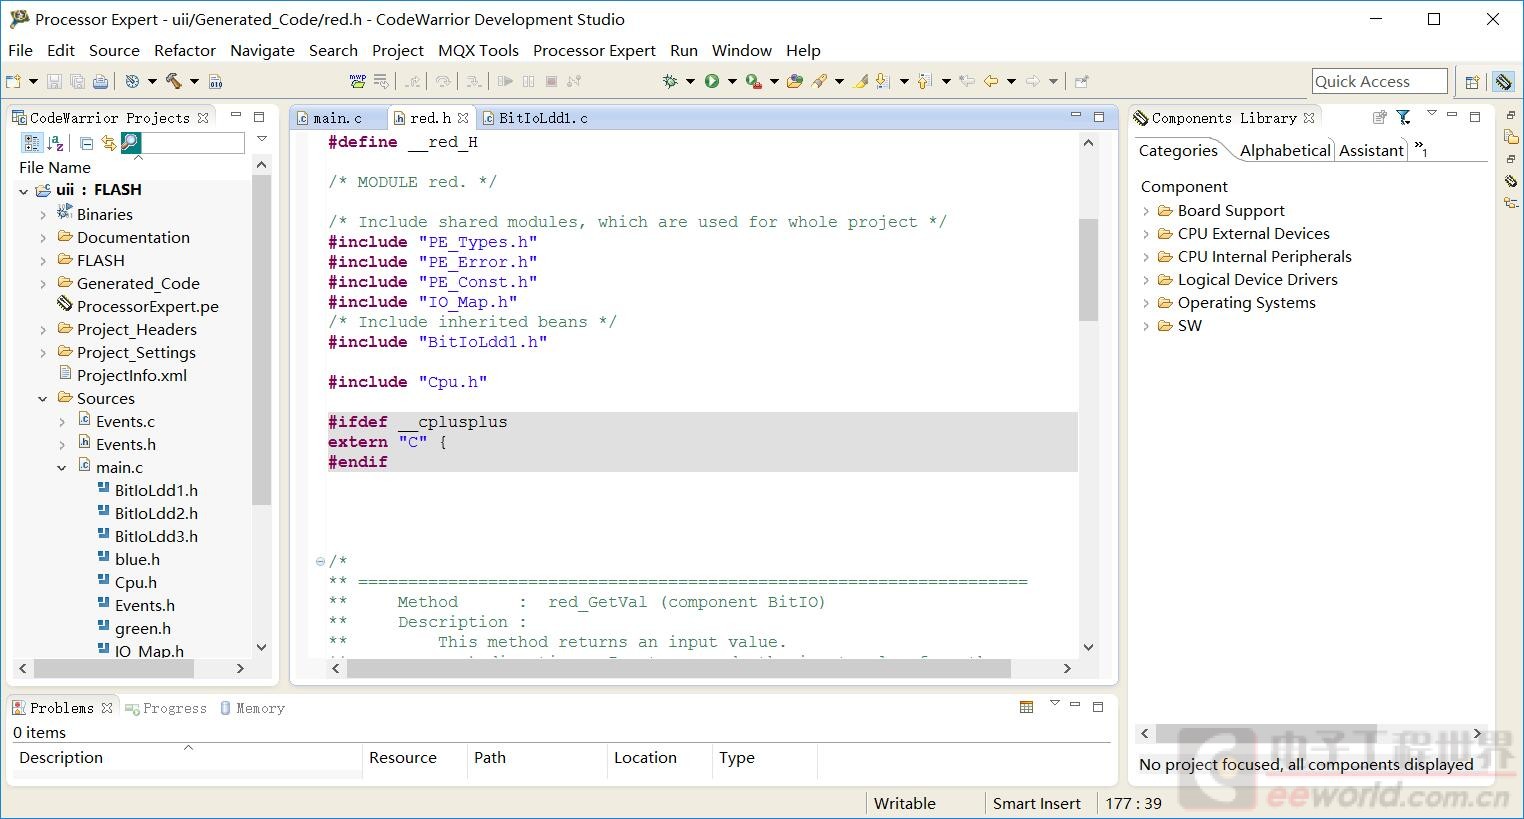
Task: Toggle tree view mode in Projects panel
Action: [32, 144]
